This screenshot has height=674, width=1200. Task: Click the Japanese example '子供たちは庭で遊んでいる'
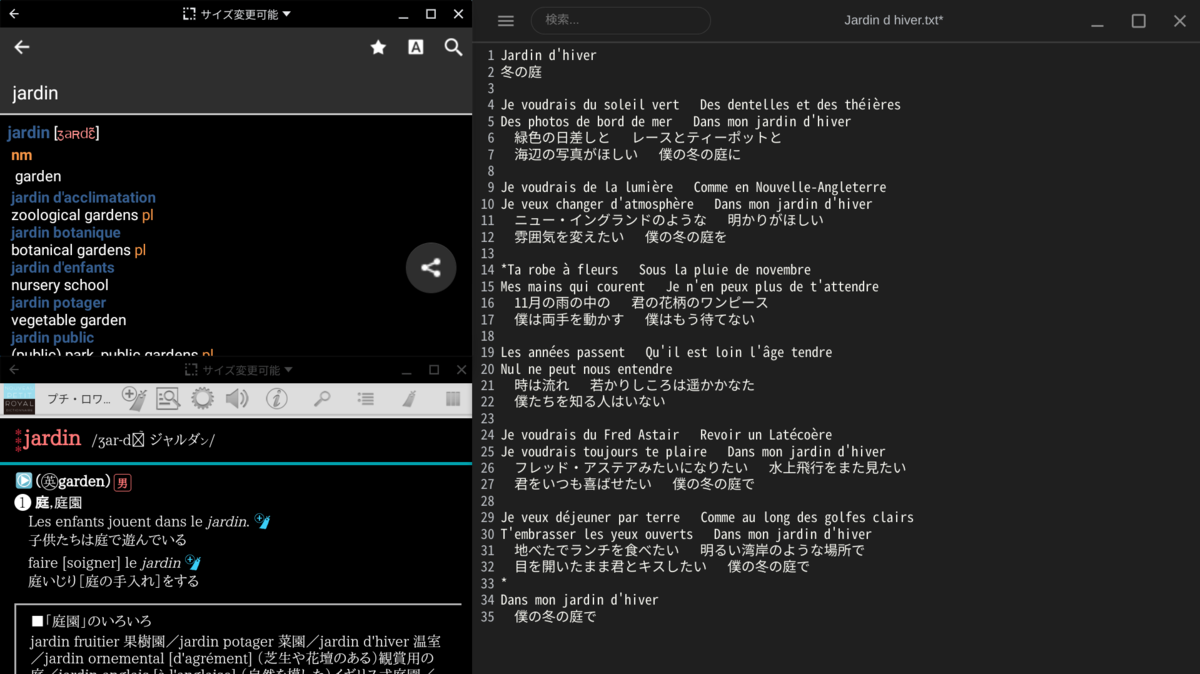tap(107, 540)
